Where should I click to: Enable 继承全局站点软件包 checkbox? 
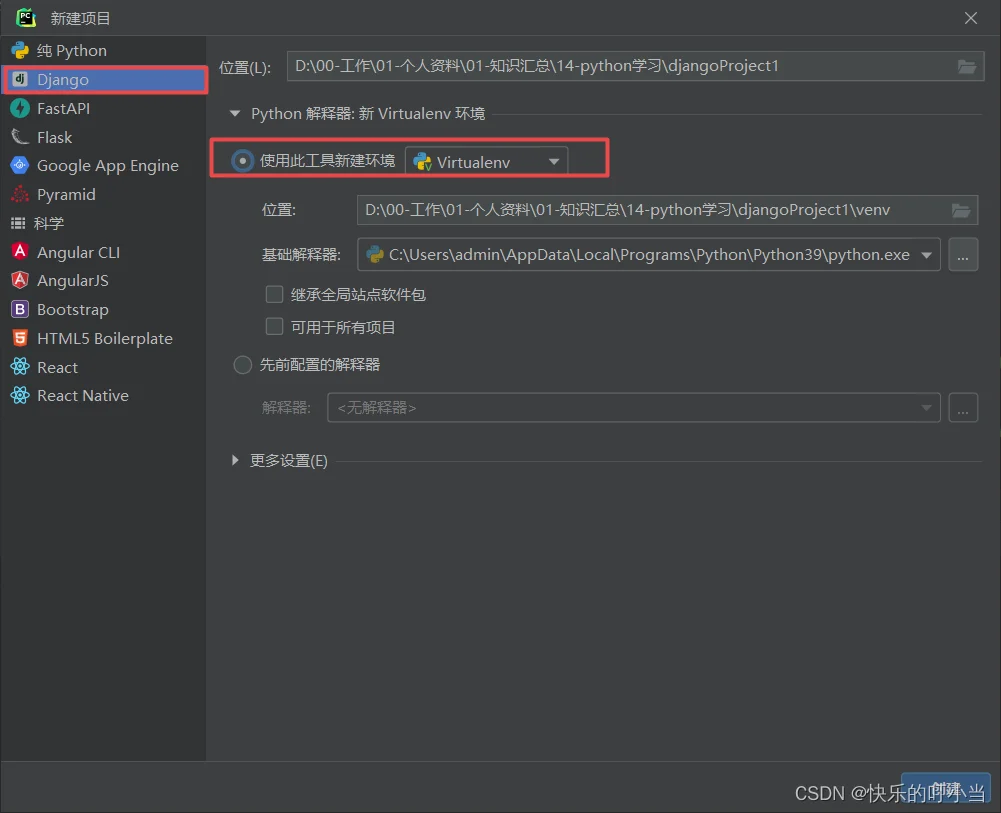click(x=274, y=294)
